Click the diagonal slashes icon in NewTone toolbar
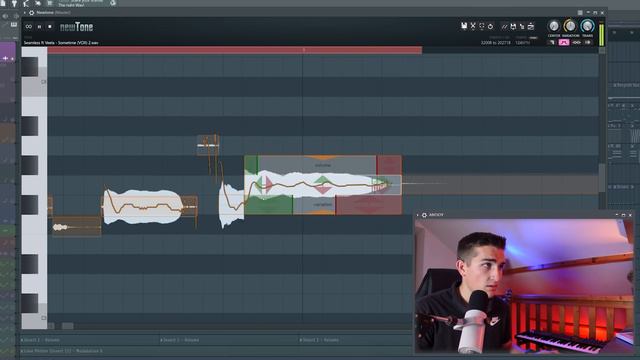640x360 pixels. pos(504,27)
